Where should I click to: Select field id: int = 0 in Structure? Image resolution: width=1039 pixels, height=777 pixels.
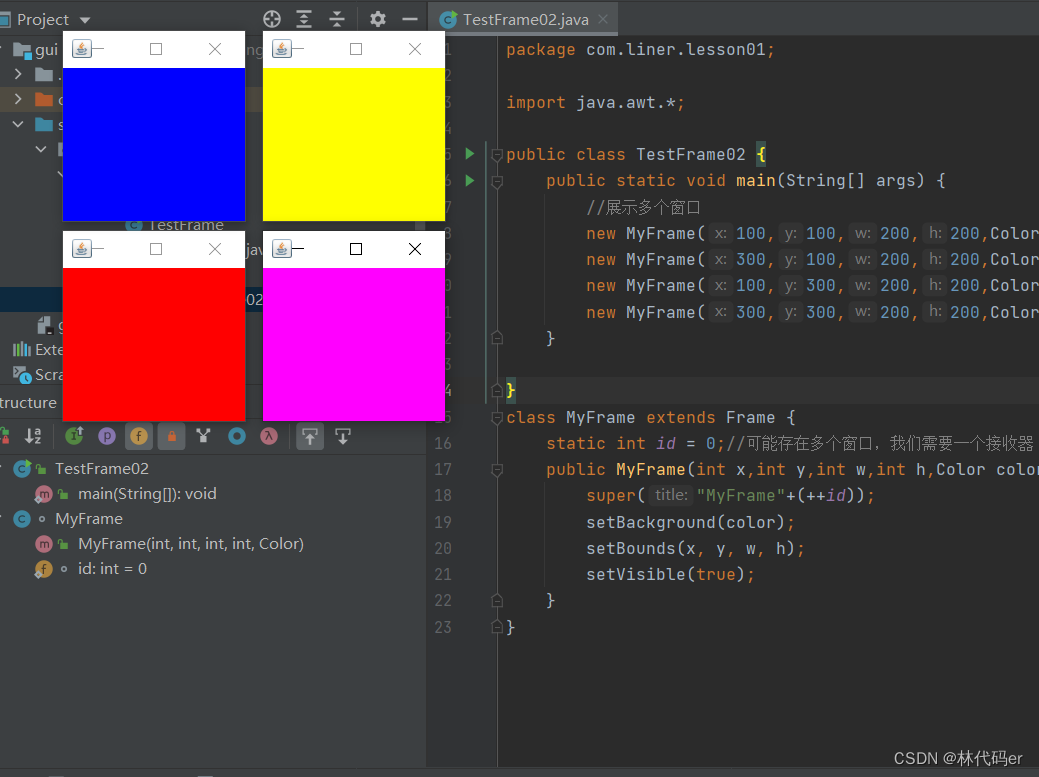112,569
